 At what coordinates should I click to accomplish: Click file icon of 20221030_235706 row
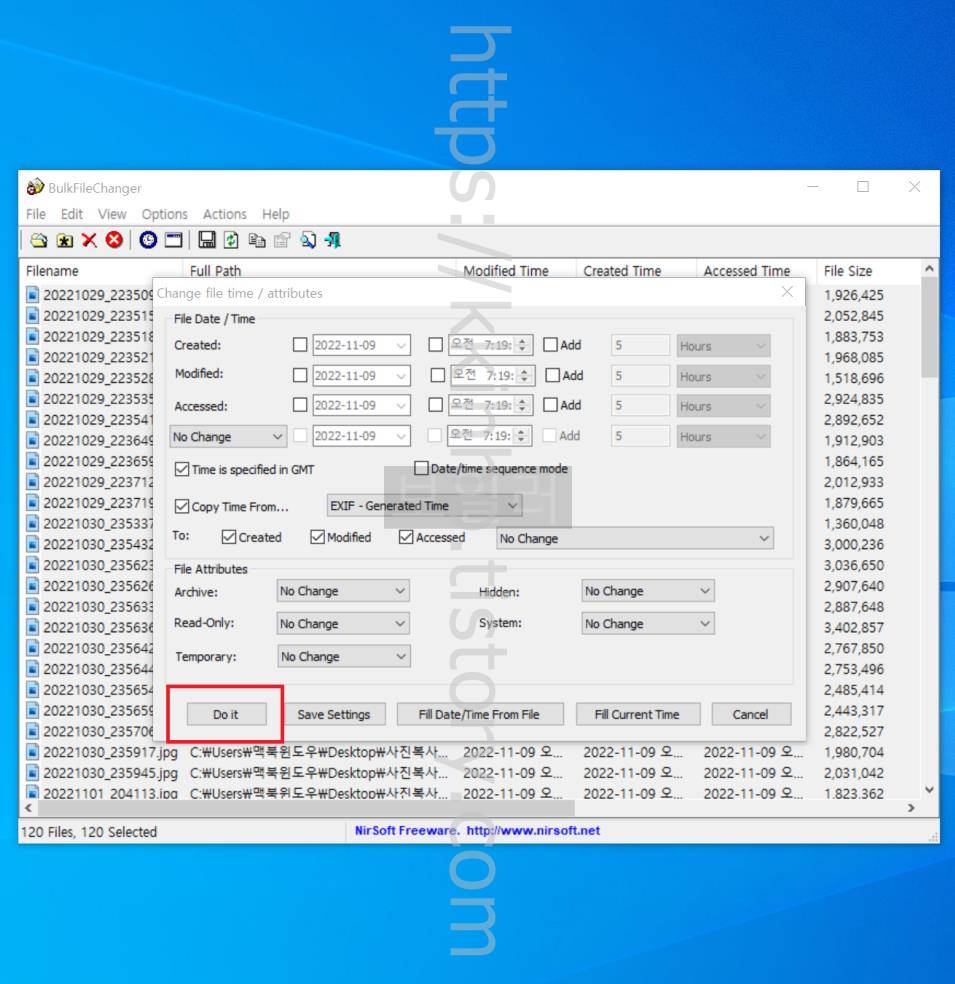(x=33, y=731)
